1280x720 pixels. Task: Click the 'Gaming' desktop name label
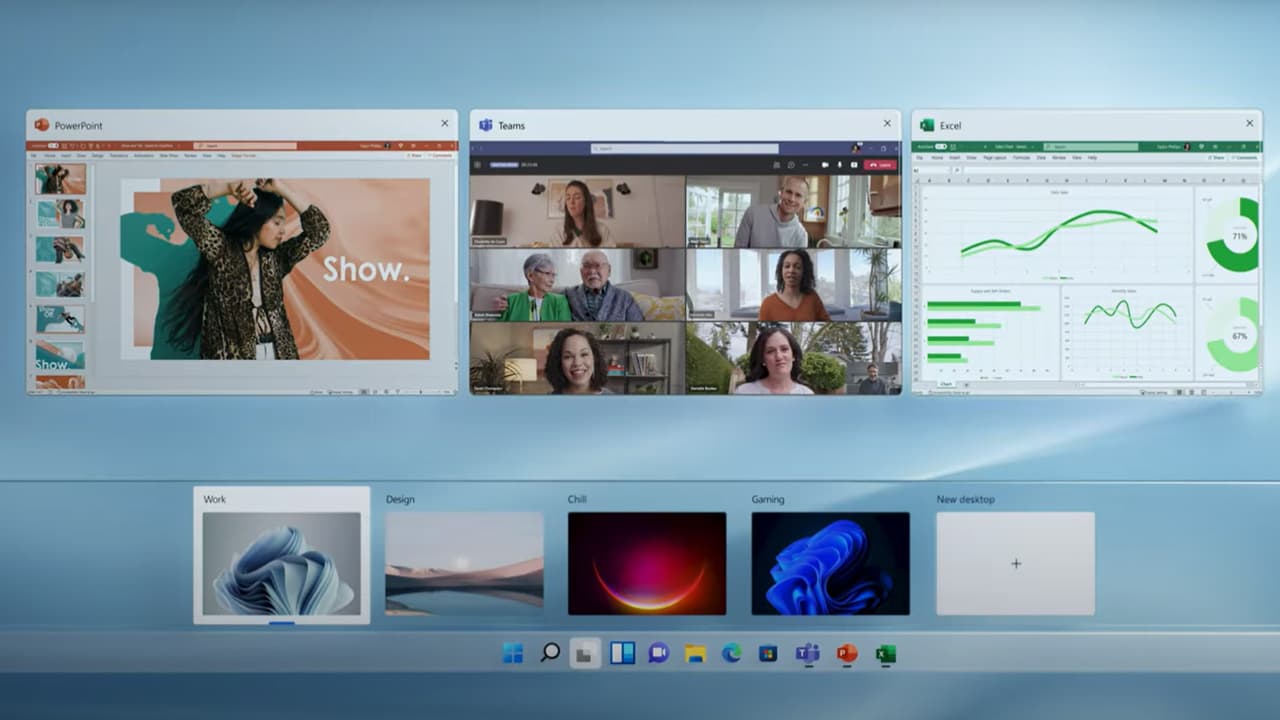pyautogui.click(x=768, y=499)
